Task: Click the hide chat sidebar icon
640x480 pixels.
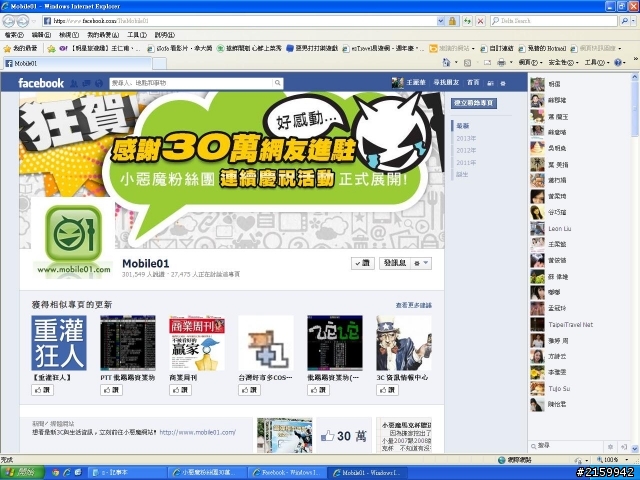Action: (624, 447)
